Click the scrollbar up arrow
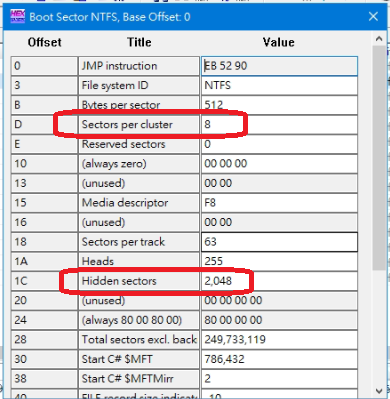 [x=379, y=39]
